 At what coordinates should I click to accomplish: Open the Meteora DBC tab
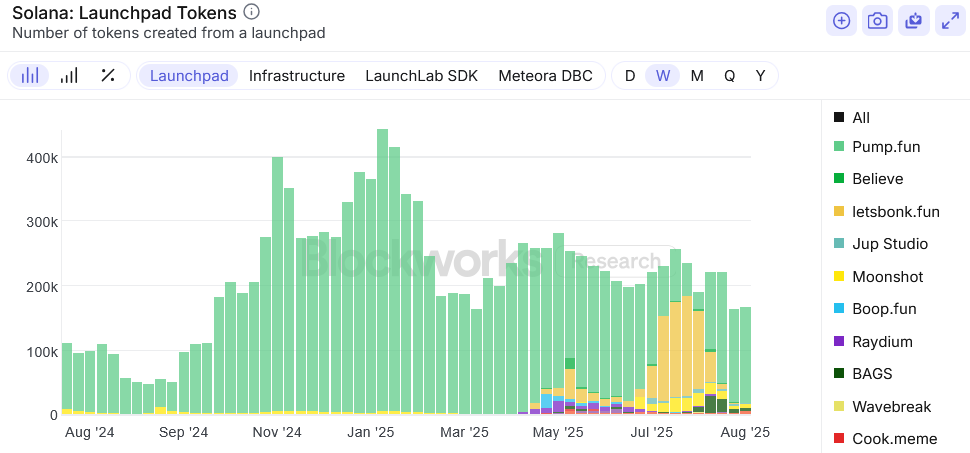point(546,76)
